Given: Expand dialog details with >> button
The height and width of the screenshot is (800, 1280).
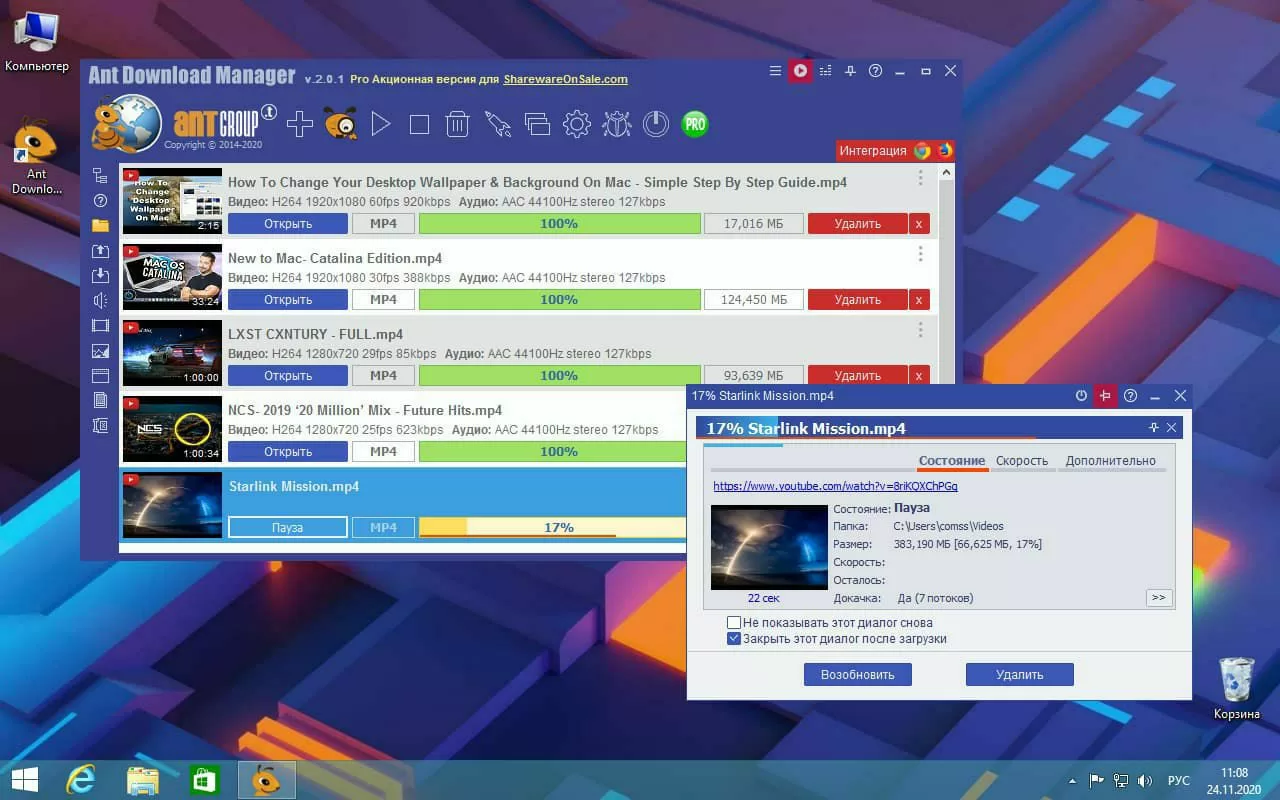Looking at the screenshot, I should click(1158, 598).
